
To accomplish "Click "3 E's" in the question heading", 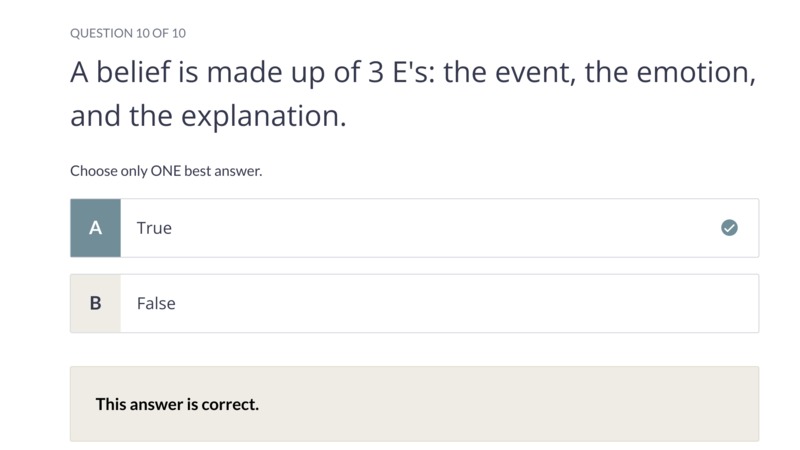I will coord(401,71).
